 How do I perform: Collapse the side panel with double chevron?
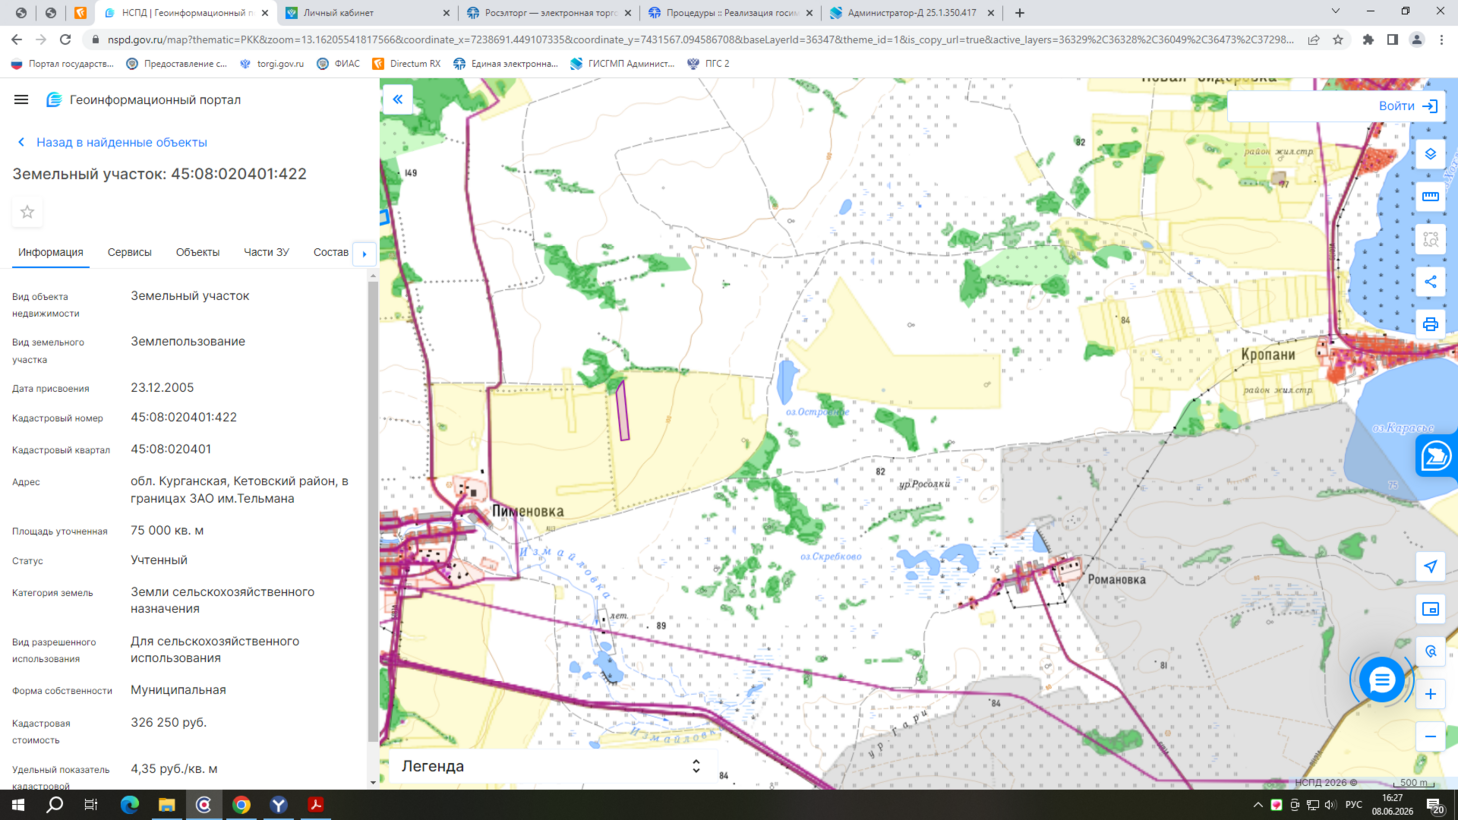pos(397,100)
